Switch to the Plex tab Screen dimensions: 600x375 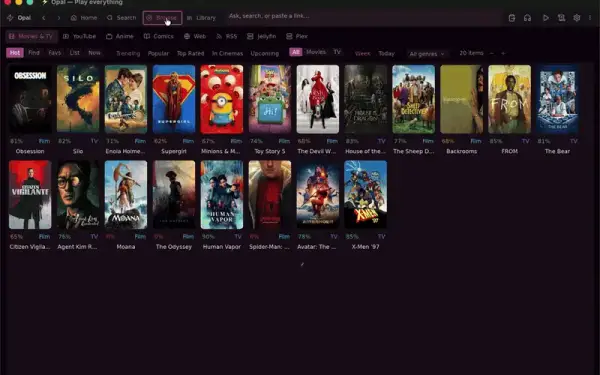[x=297, y=36]
